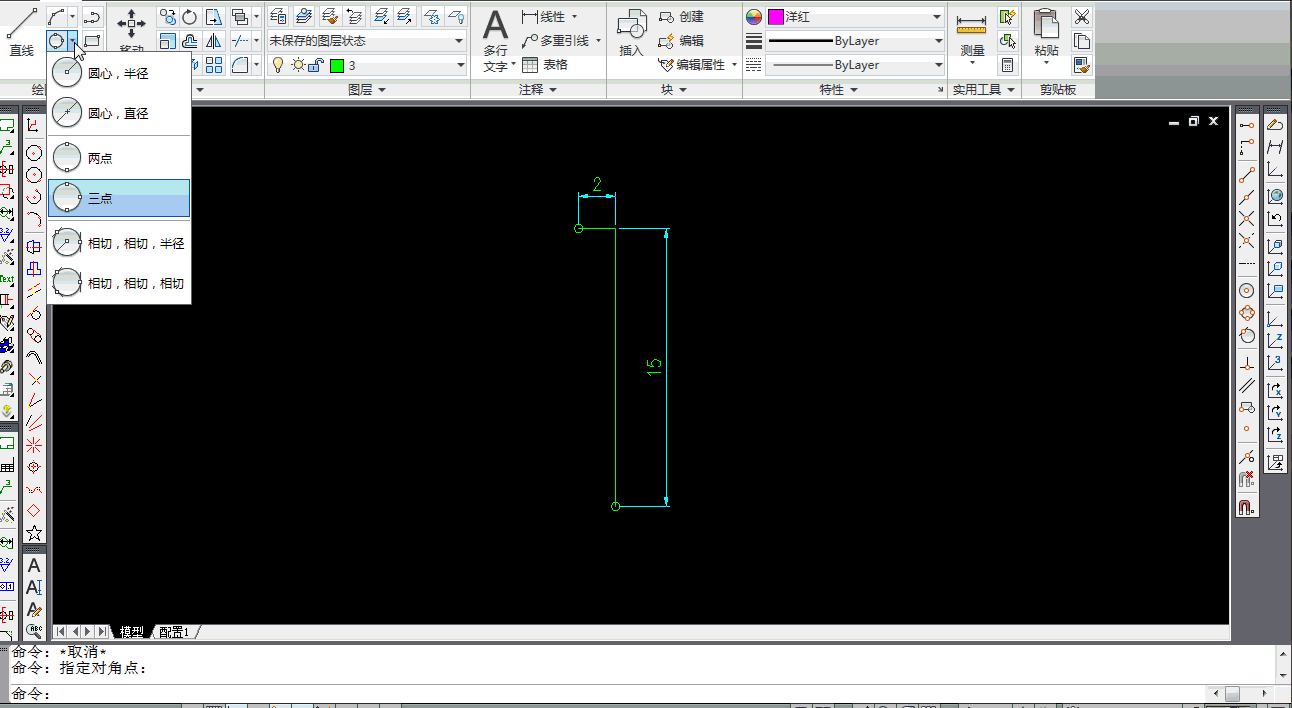
Task: Select 圆心, 直径 circle option
Action: [119, 114]
